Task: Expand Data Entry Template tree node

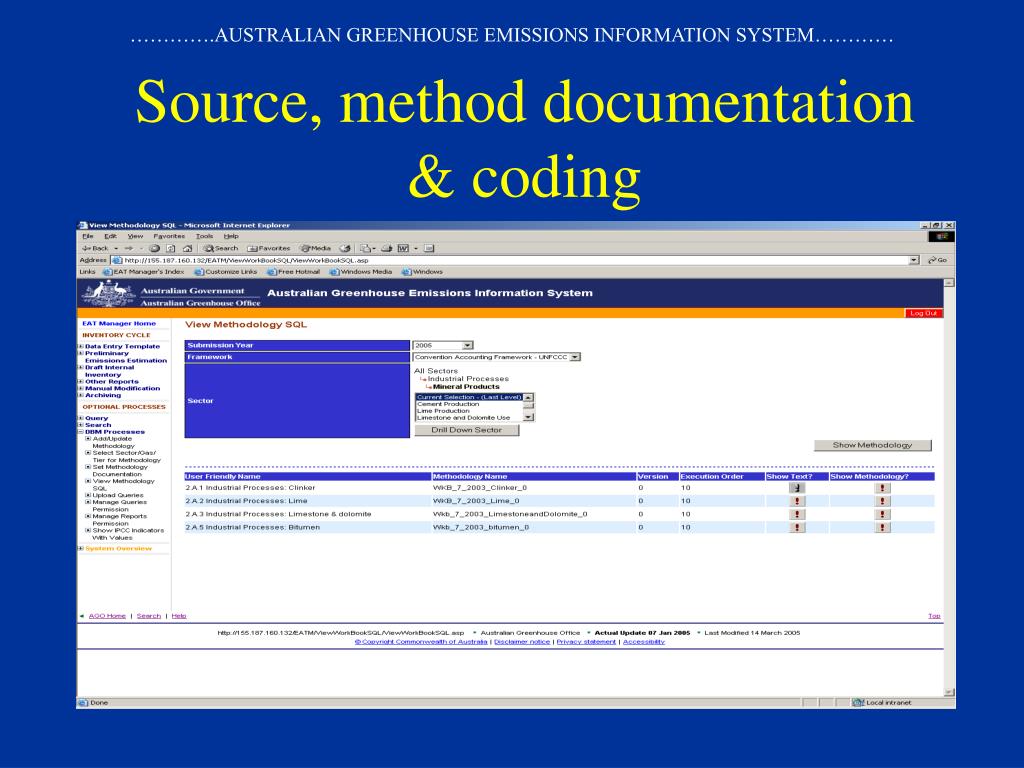Action: [81, 347]
